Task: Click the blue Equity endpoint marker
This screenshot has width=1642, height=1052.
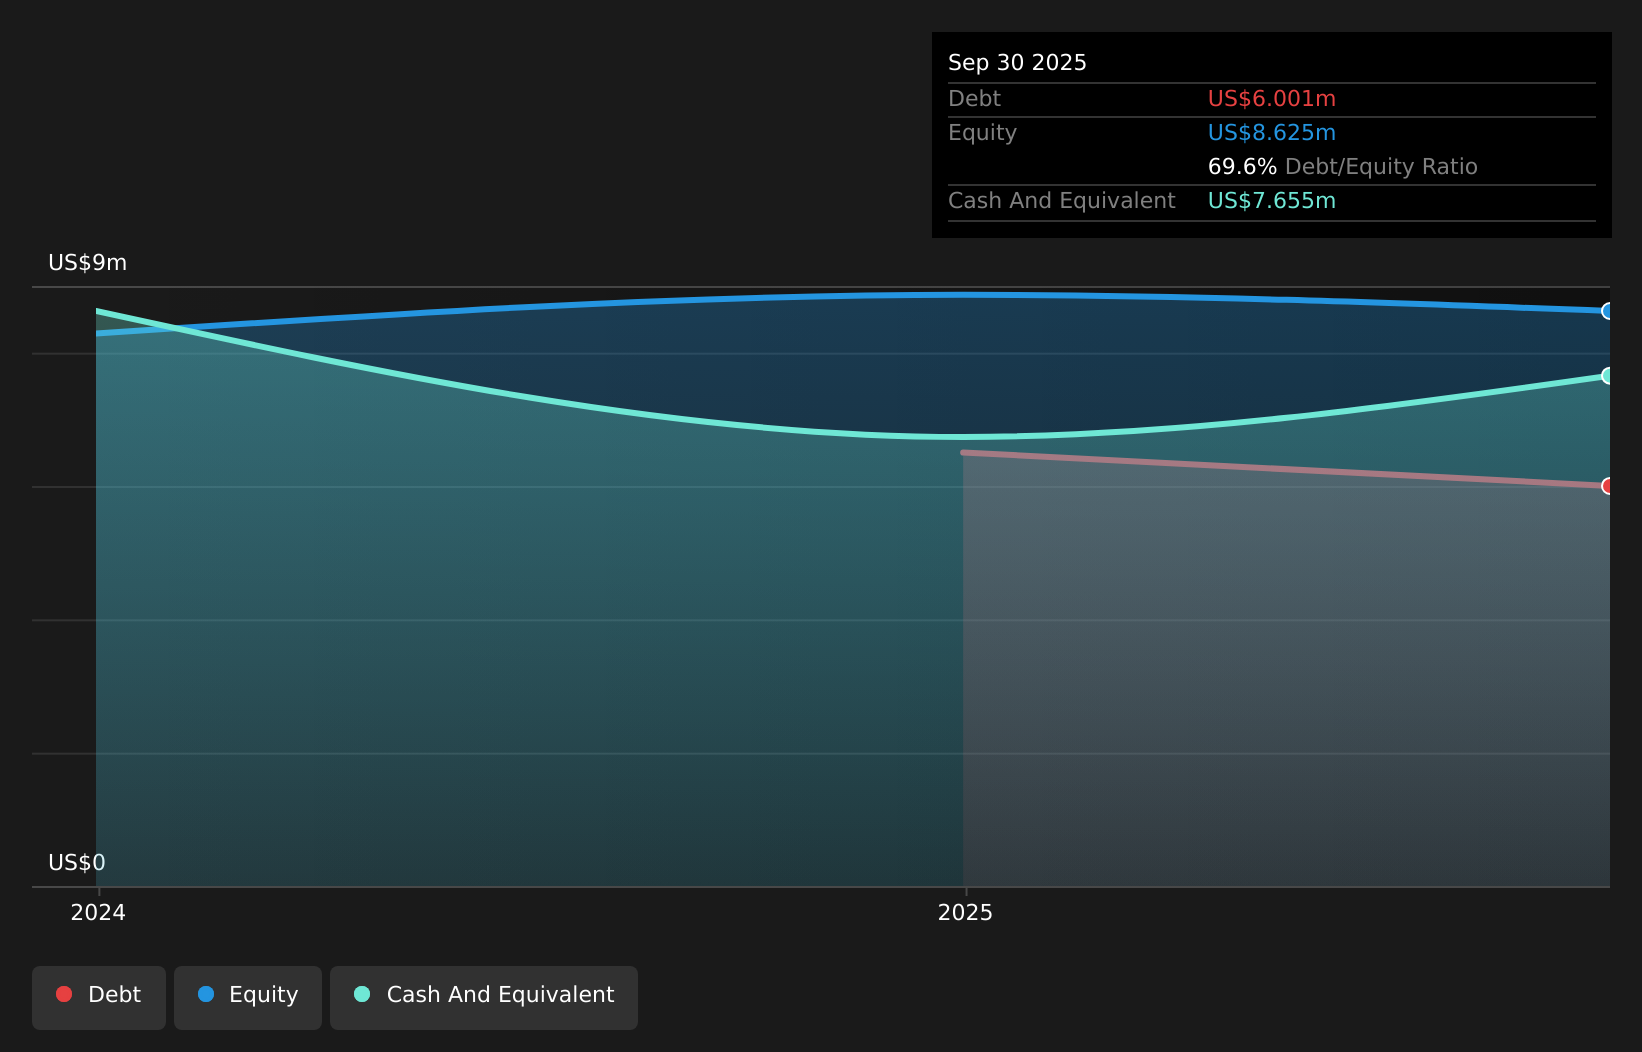Action: pos(1608,311)
